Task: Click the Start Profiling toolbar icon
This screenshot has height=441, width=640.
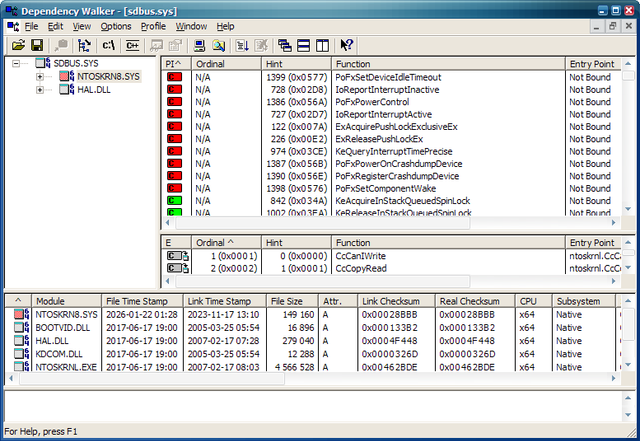Action: click(x=242, y=45)
